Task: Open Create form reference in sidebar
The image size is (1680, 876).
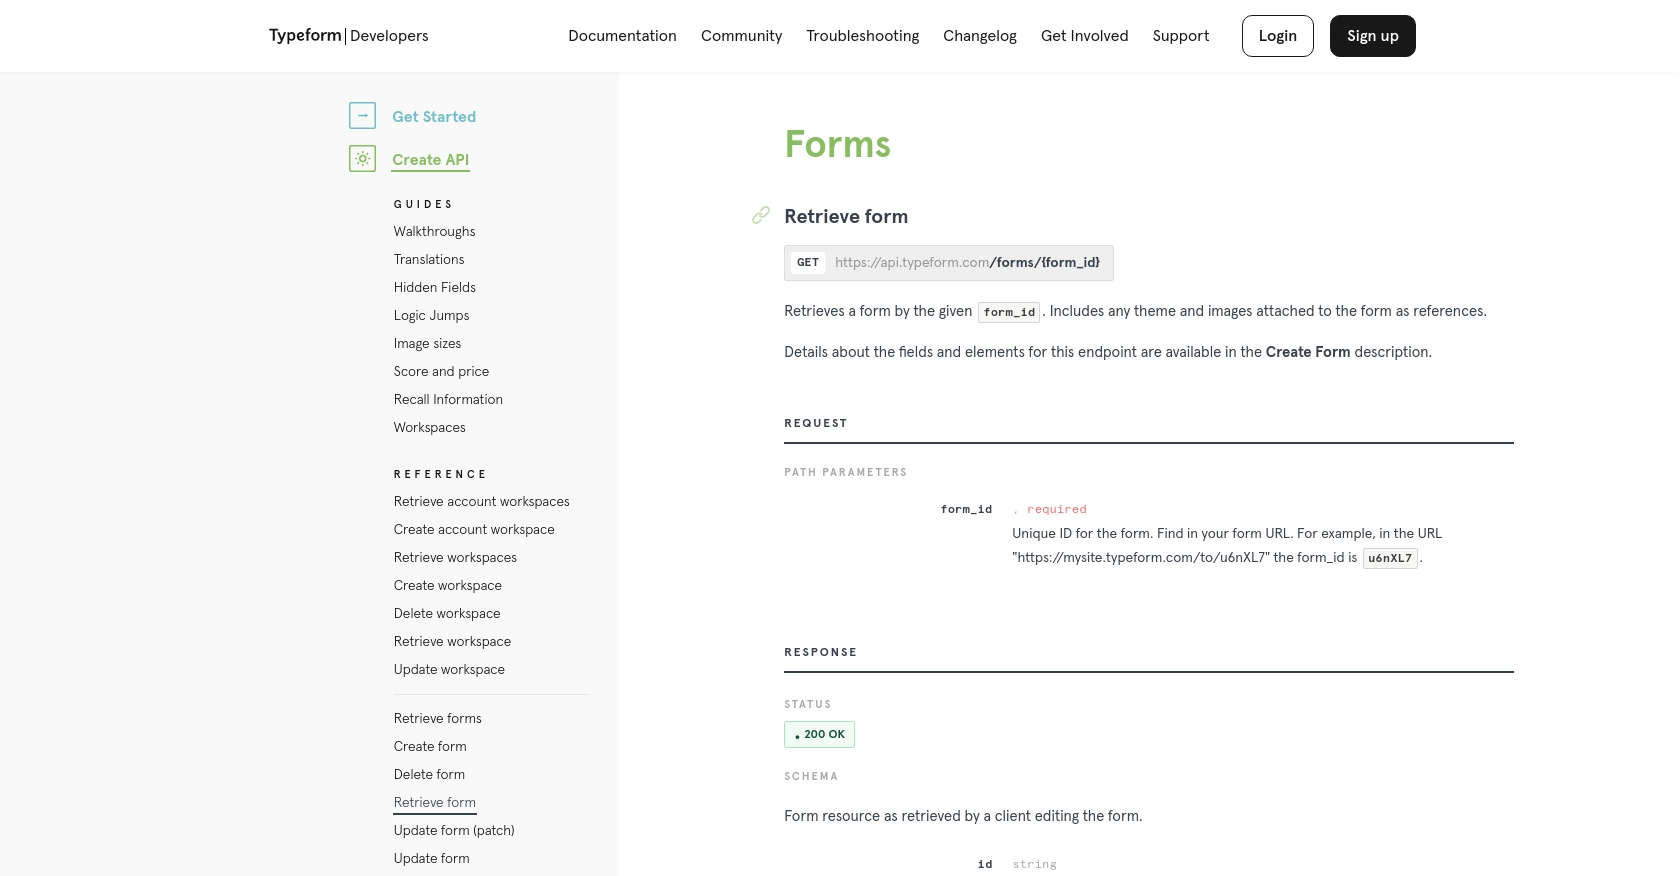Action: 430,746
